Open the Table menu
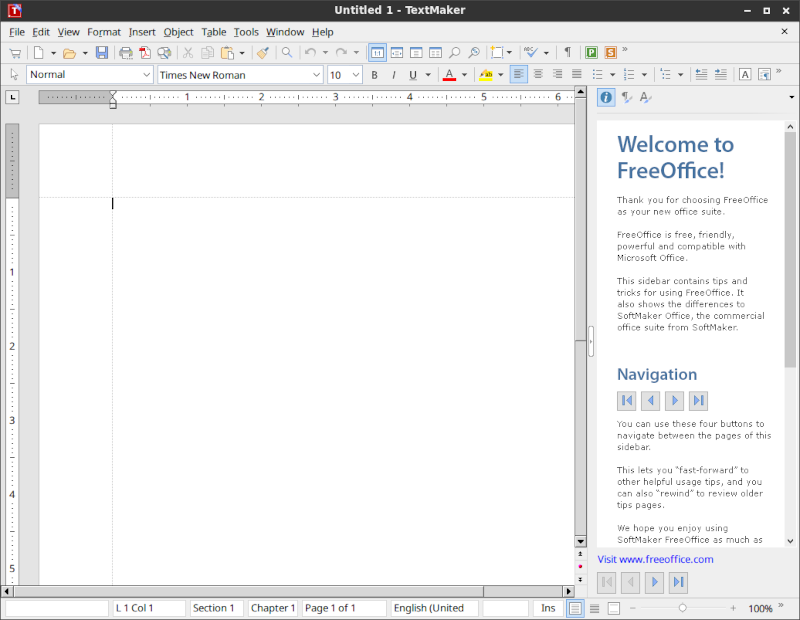Viewport: 800px width, 620px height. 214,32
